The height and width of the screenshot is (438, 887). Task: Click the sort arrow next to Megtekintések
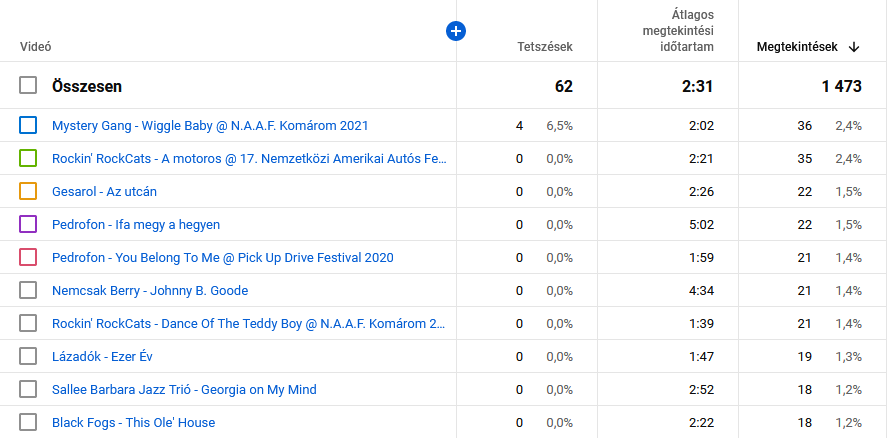[854, 47]
